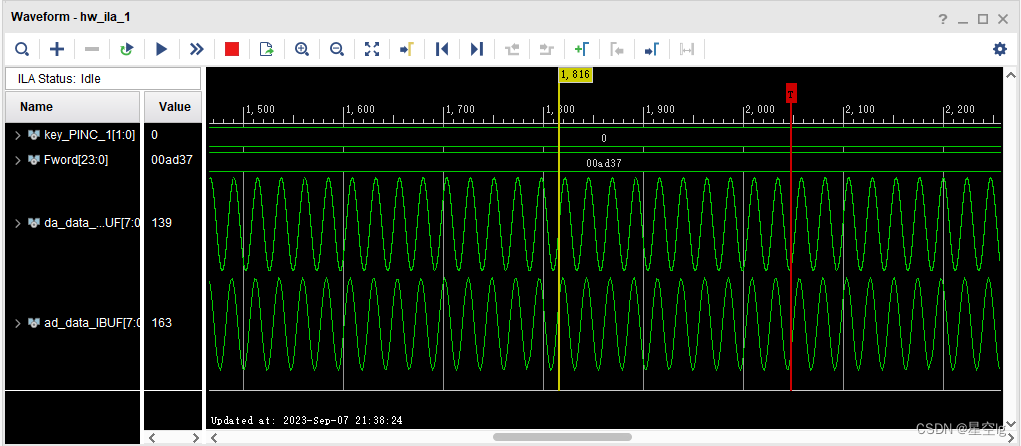Zoom in on the waveform
1021x446 pixels.
[x=302, y=49]
